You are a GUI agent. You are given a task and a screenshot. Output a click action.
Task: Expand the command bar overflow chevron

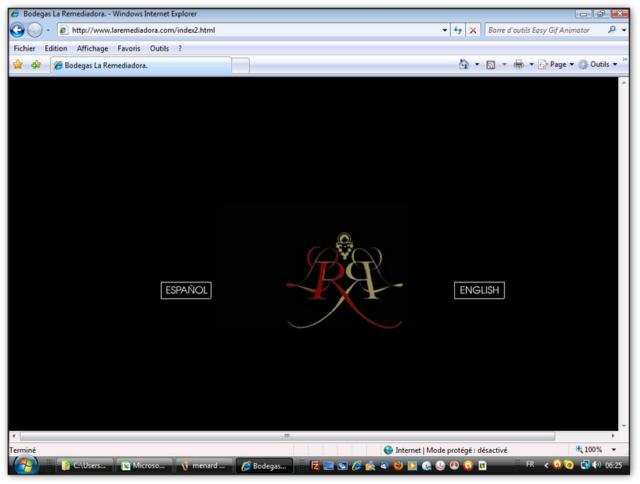[x=624, y=60]
